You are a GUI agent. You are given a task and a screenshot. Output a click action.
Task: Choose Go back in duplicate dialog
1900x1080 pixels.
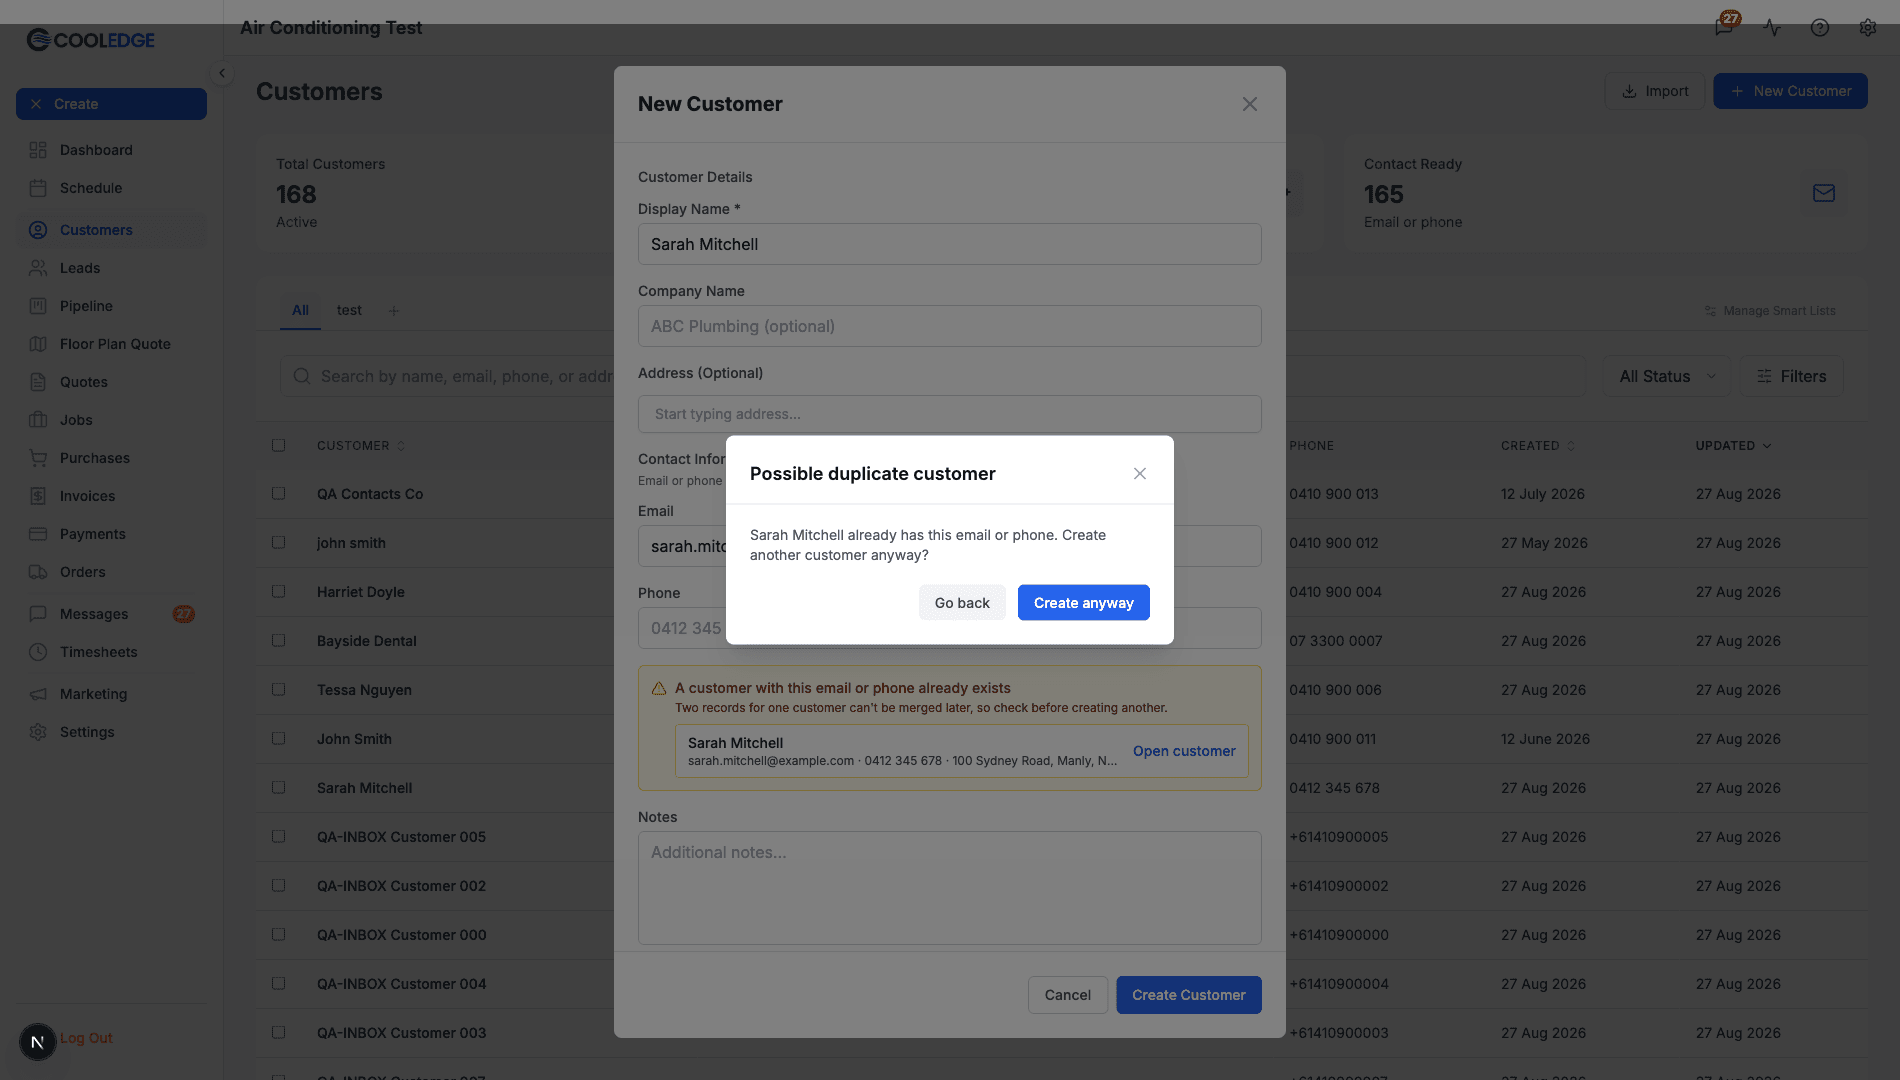pos(962,603)
